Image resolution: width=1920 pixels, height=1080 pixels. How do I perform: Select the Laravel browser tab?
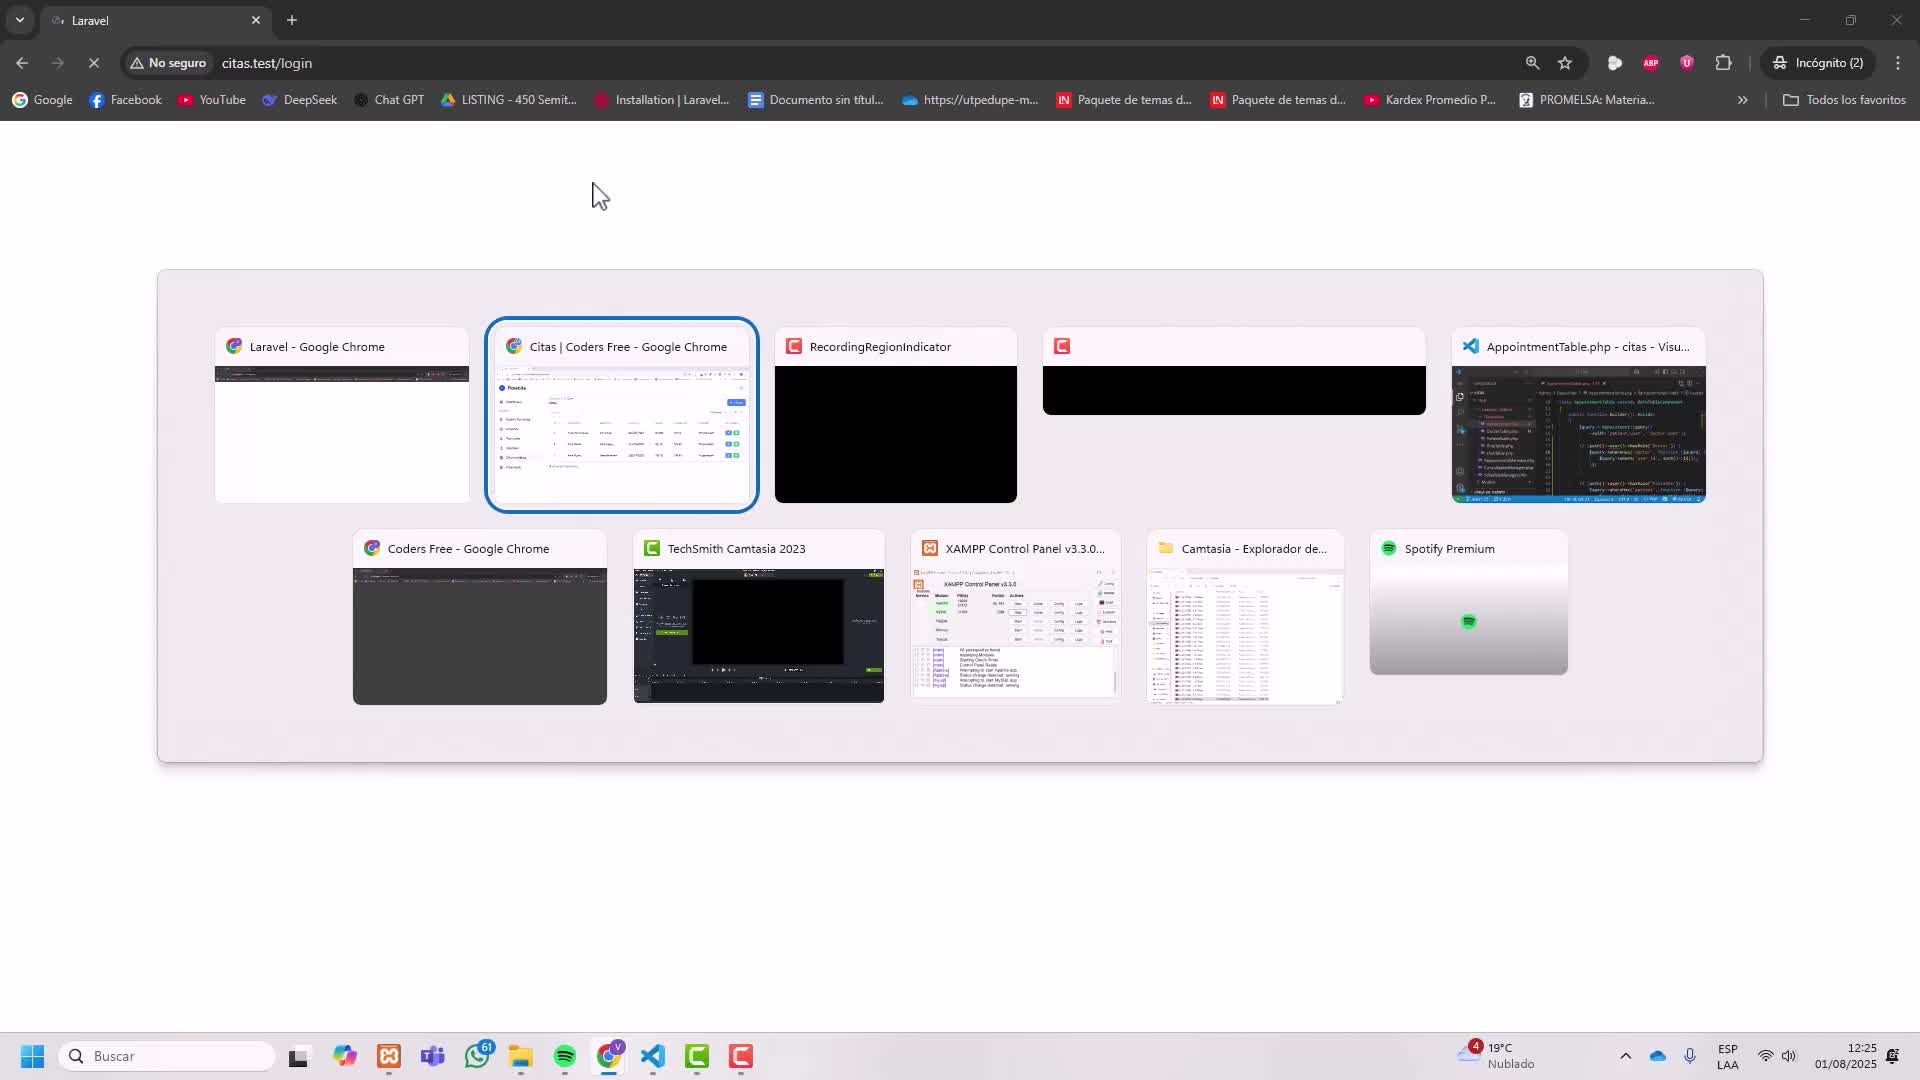(155, 20)
